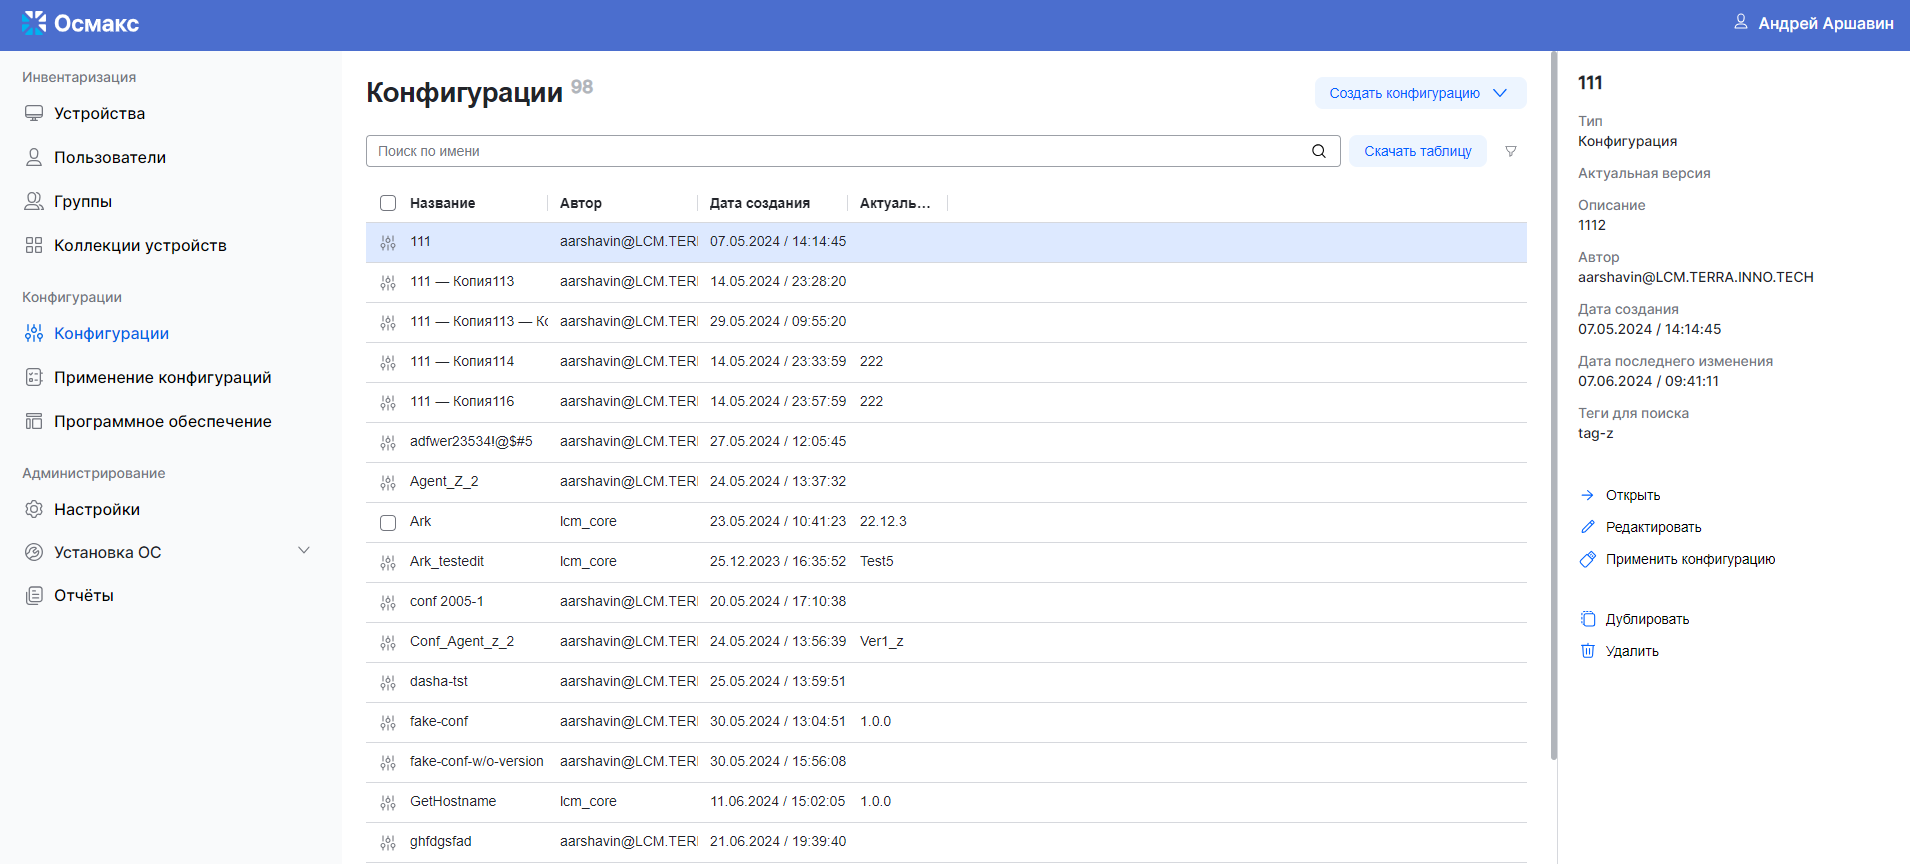This screenshot has height=864, width=1910.
Task: Sort by the Название column header
Action: pos(442,203)
